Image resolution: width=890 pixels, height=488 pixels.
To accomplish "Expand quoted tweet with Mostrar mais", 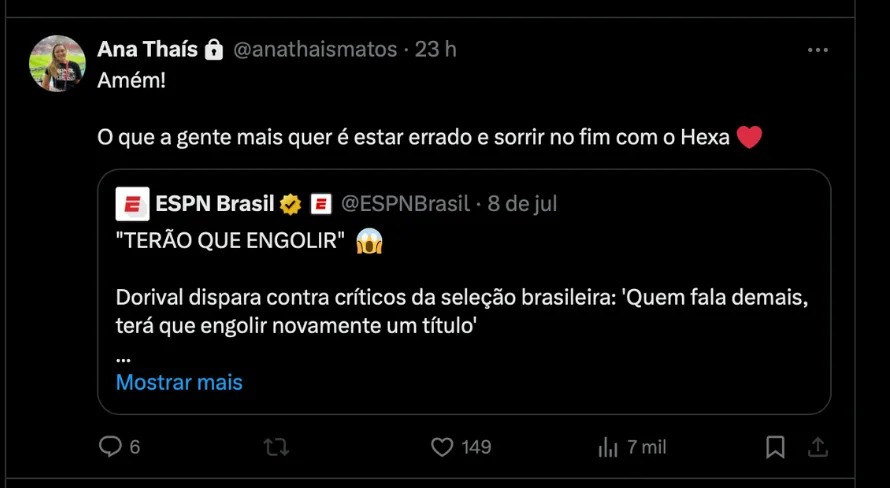I will tap(179, 382).
